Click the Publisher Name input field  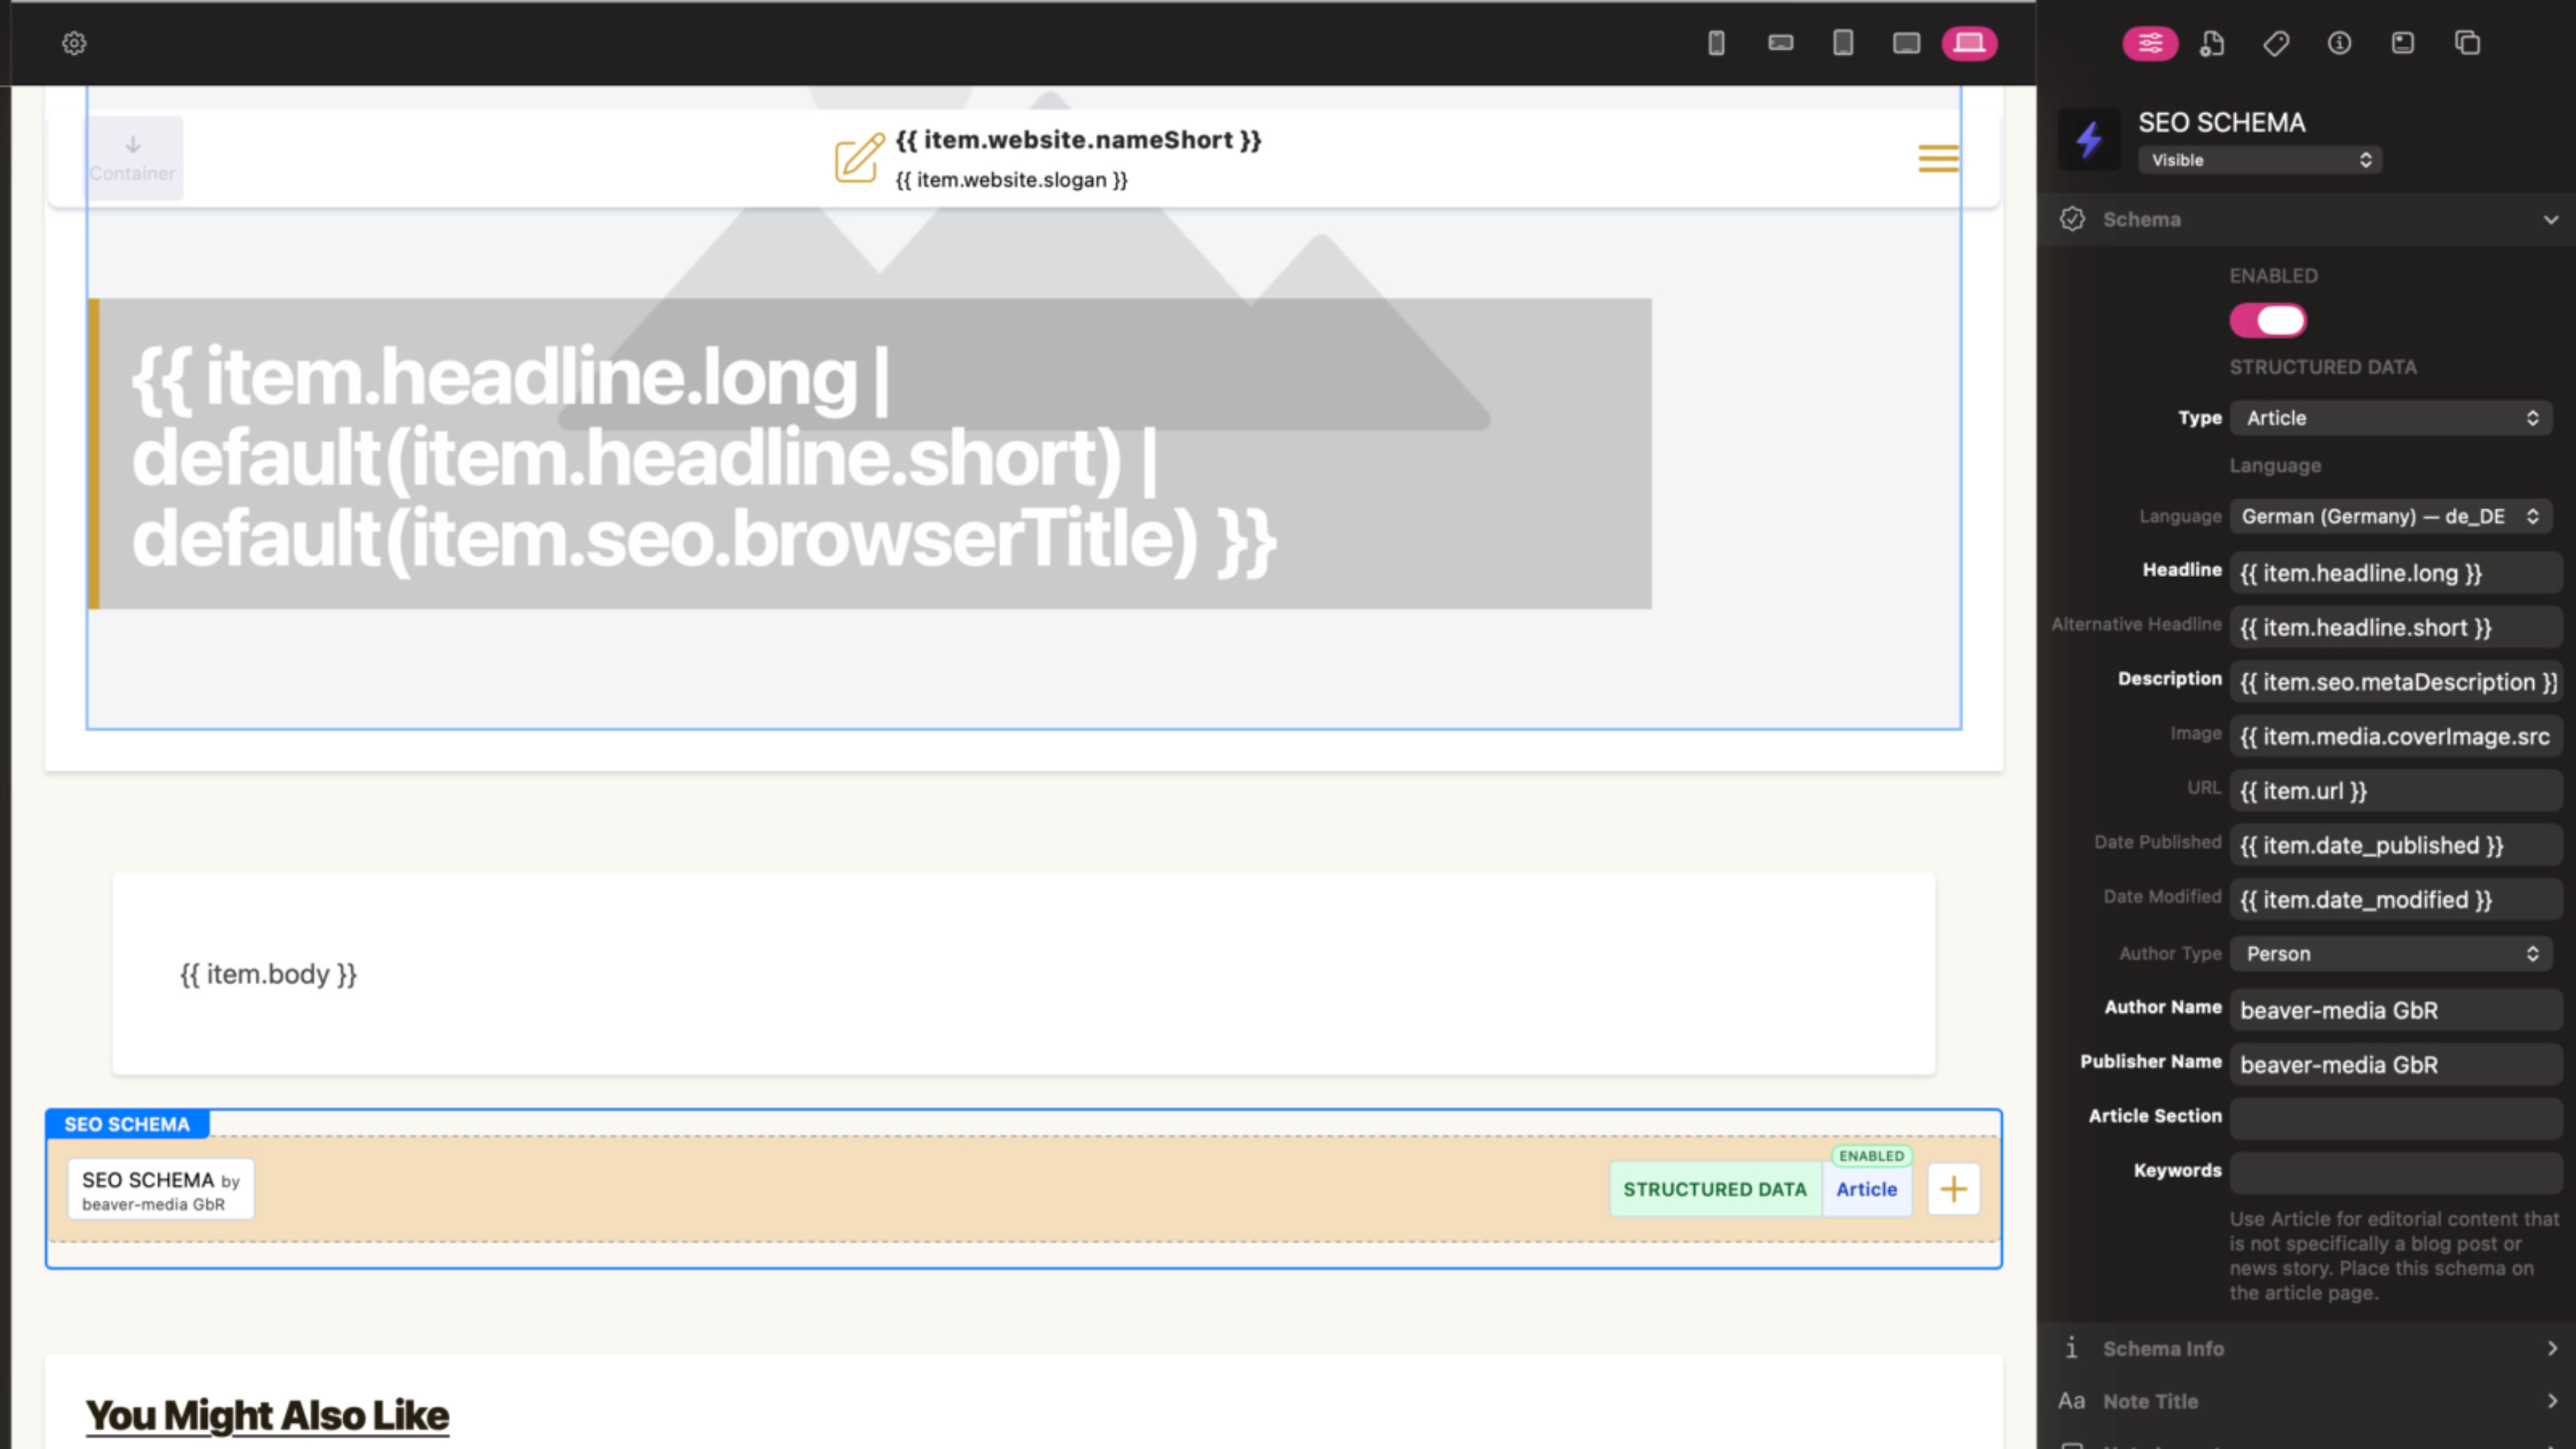(x=2396, y=1064)
